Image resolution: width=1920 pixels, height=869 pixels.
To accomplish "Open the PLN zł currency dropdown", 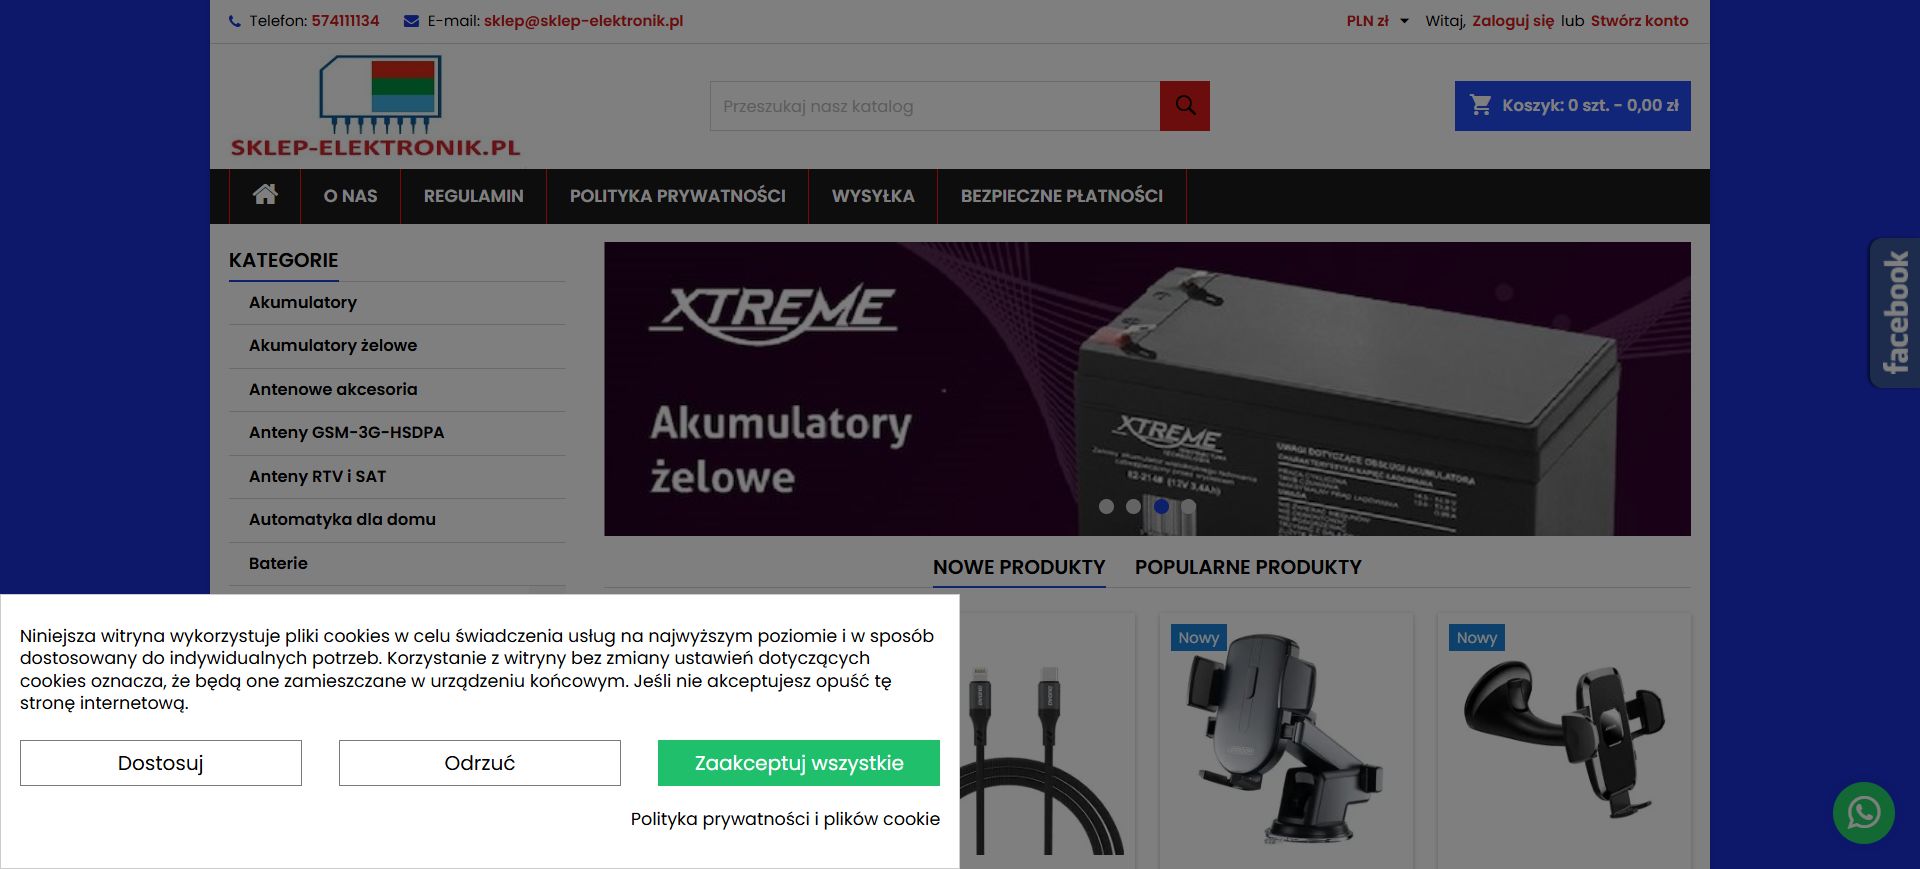I will pos(1377,21).
